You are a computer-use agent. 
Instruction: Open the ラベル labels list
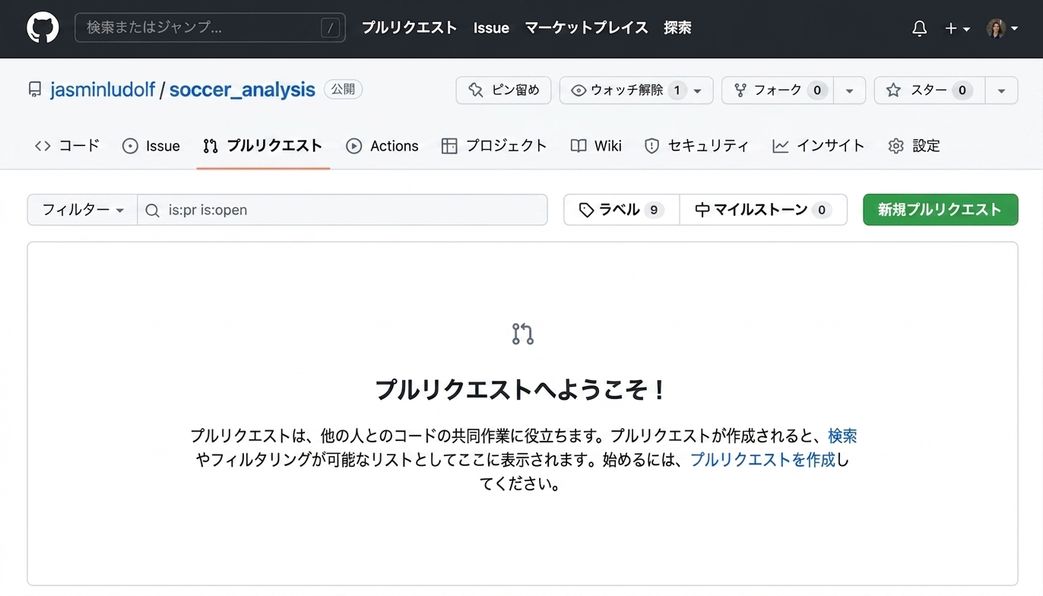(621, 210)
